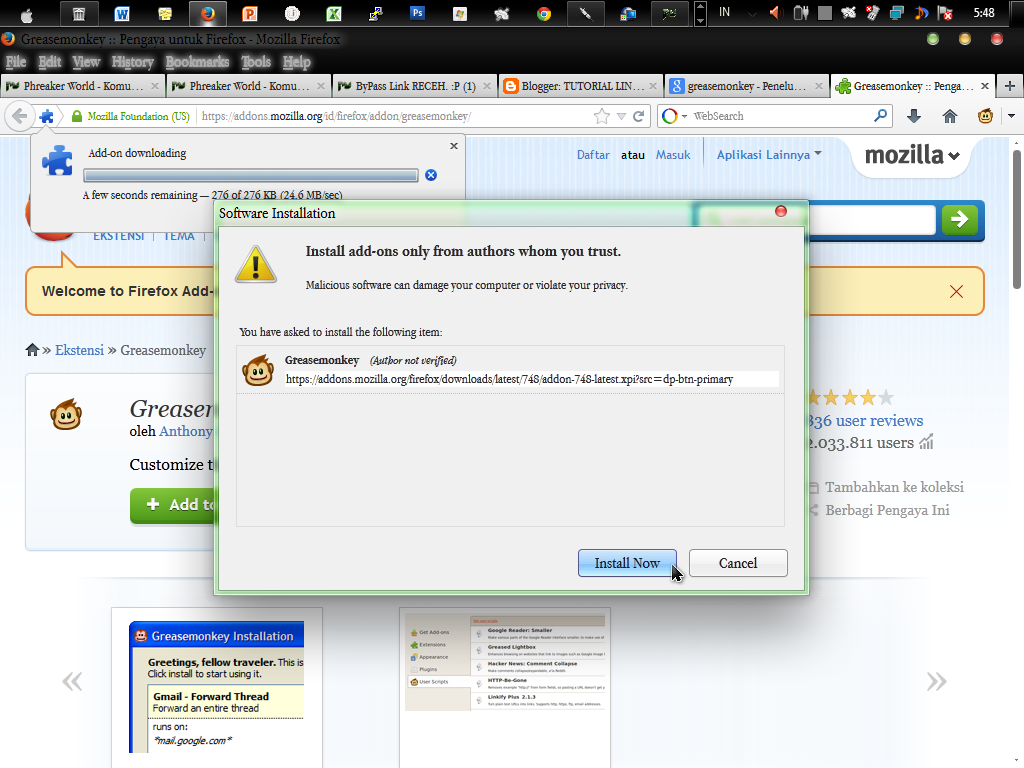
Task: Reload the page with the refresh icon
Action: [637, 116]
